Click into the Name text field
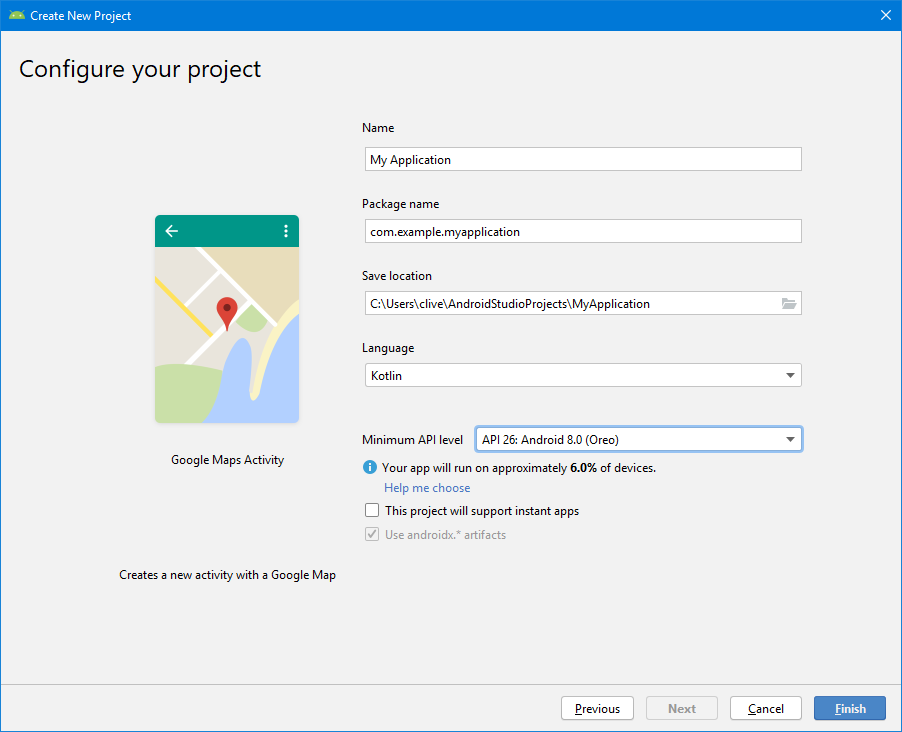Image resolution: width=902 pixels, height=732 pixels. pyautogui.click(x=581, y=160)
